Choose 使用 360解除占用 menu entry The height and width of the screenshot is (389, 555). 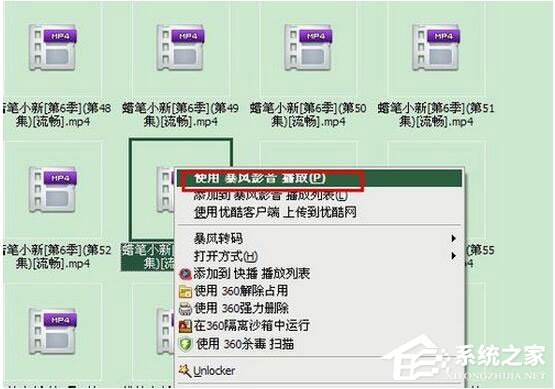pos(319,291)
